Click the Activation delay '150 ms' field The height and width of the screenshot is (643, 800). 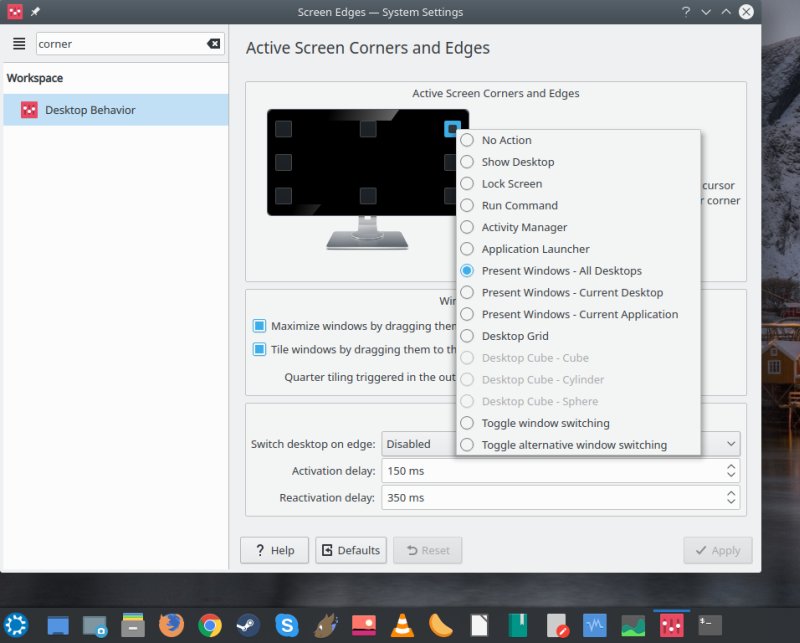tap(561, 471)
